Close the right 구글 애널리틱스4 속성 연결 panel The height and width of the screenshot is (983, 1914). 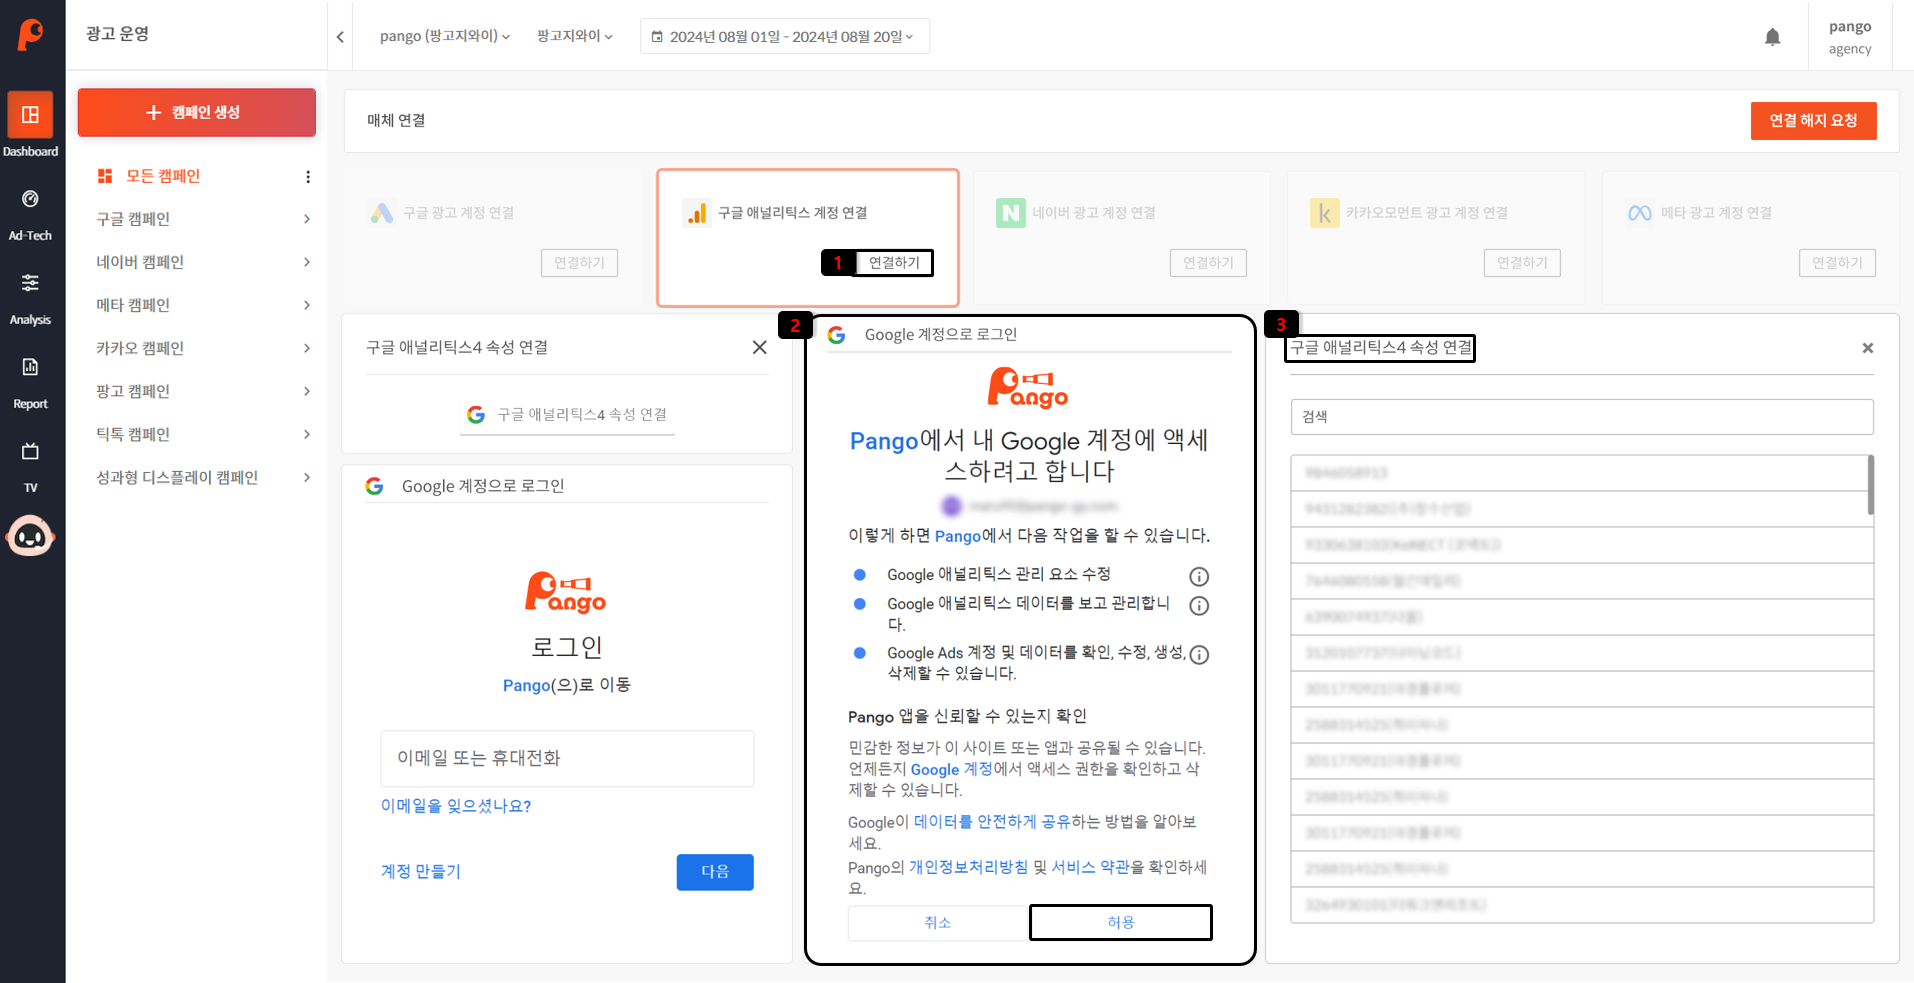[1867, 348]
